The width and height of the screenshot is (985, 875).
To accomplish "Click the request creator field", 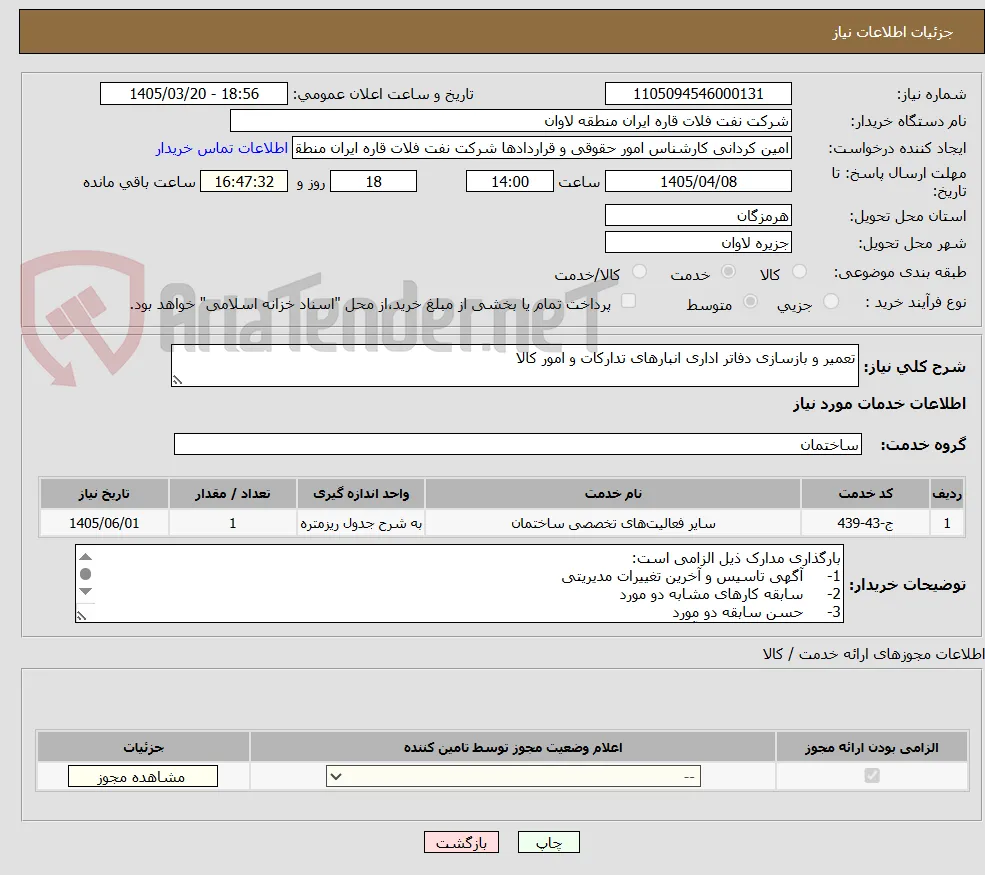I will click(541, 148).
